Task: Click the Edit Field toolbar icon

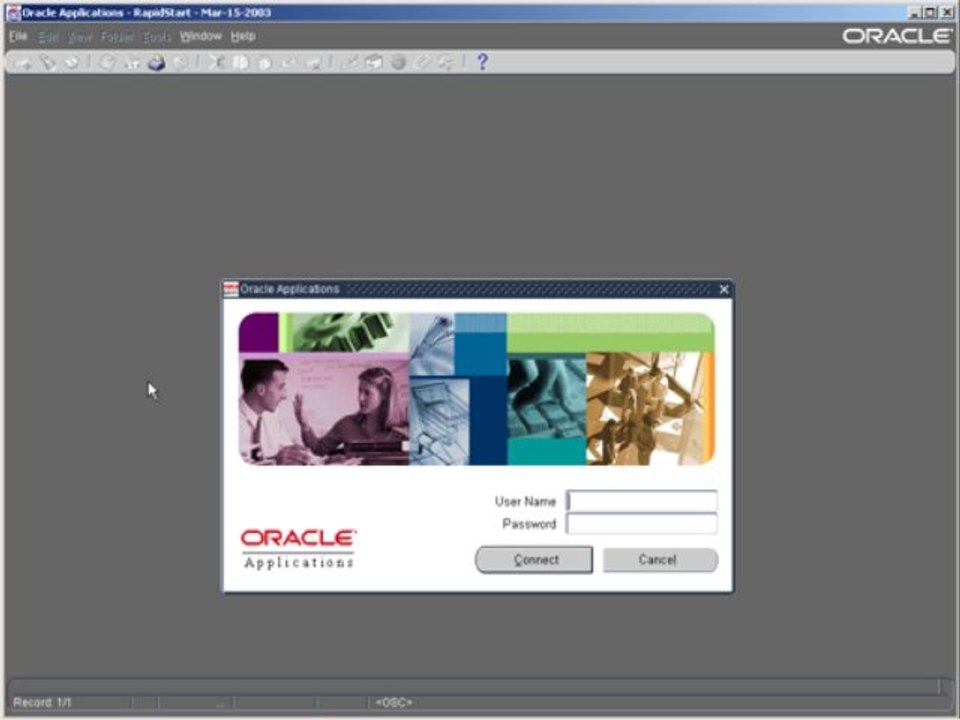Action: click(348, 63)
